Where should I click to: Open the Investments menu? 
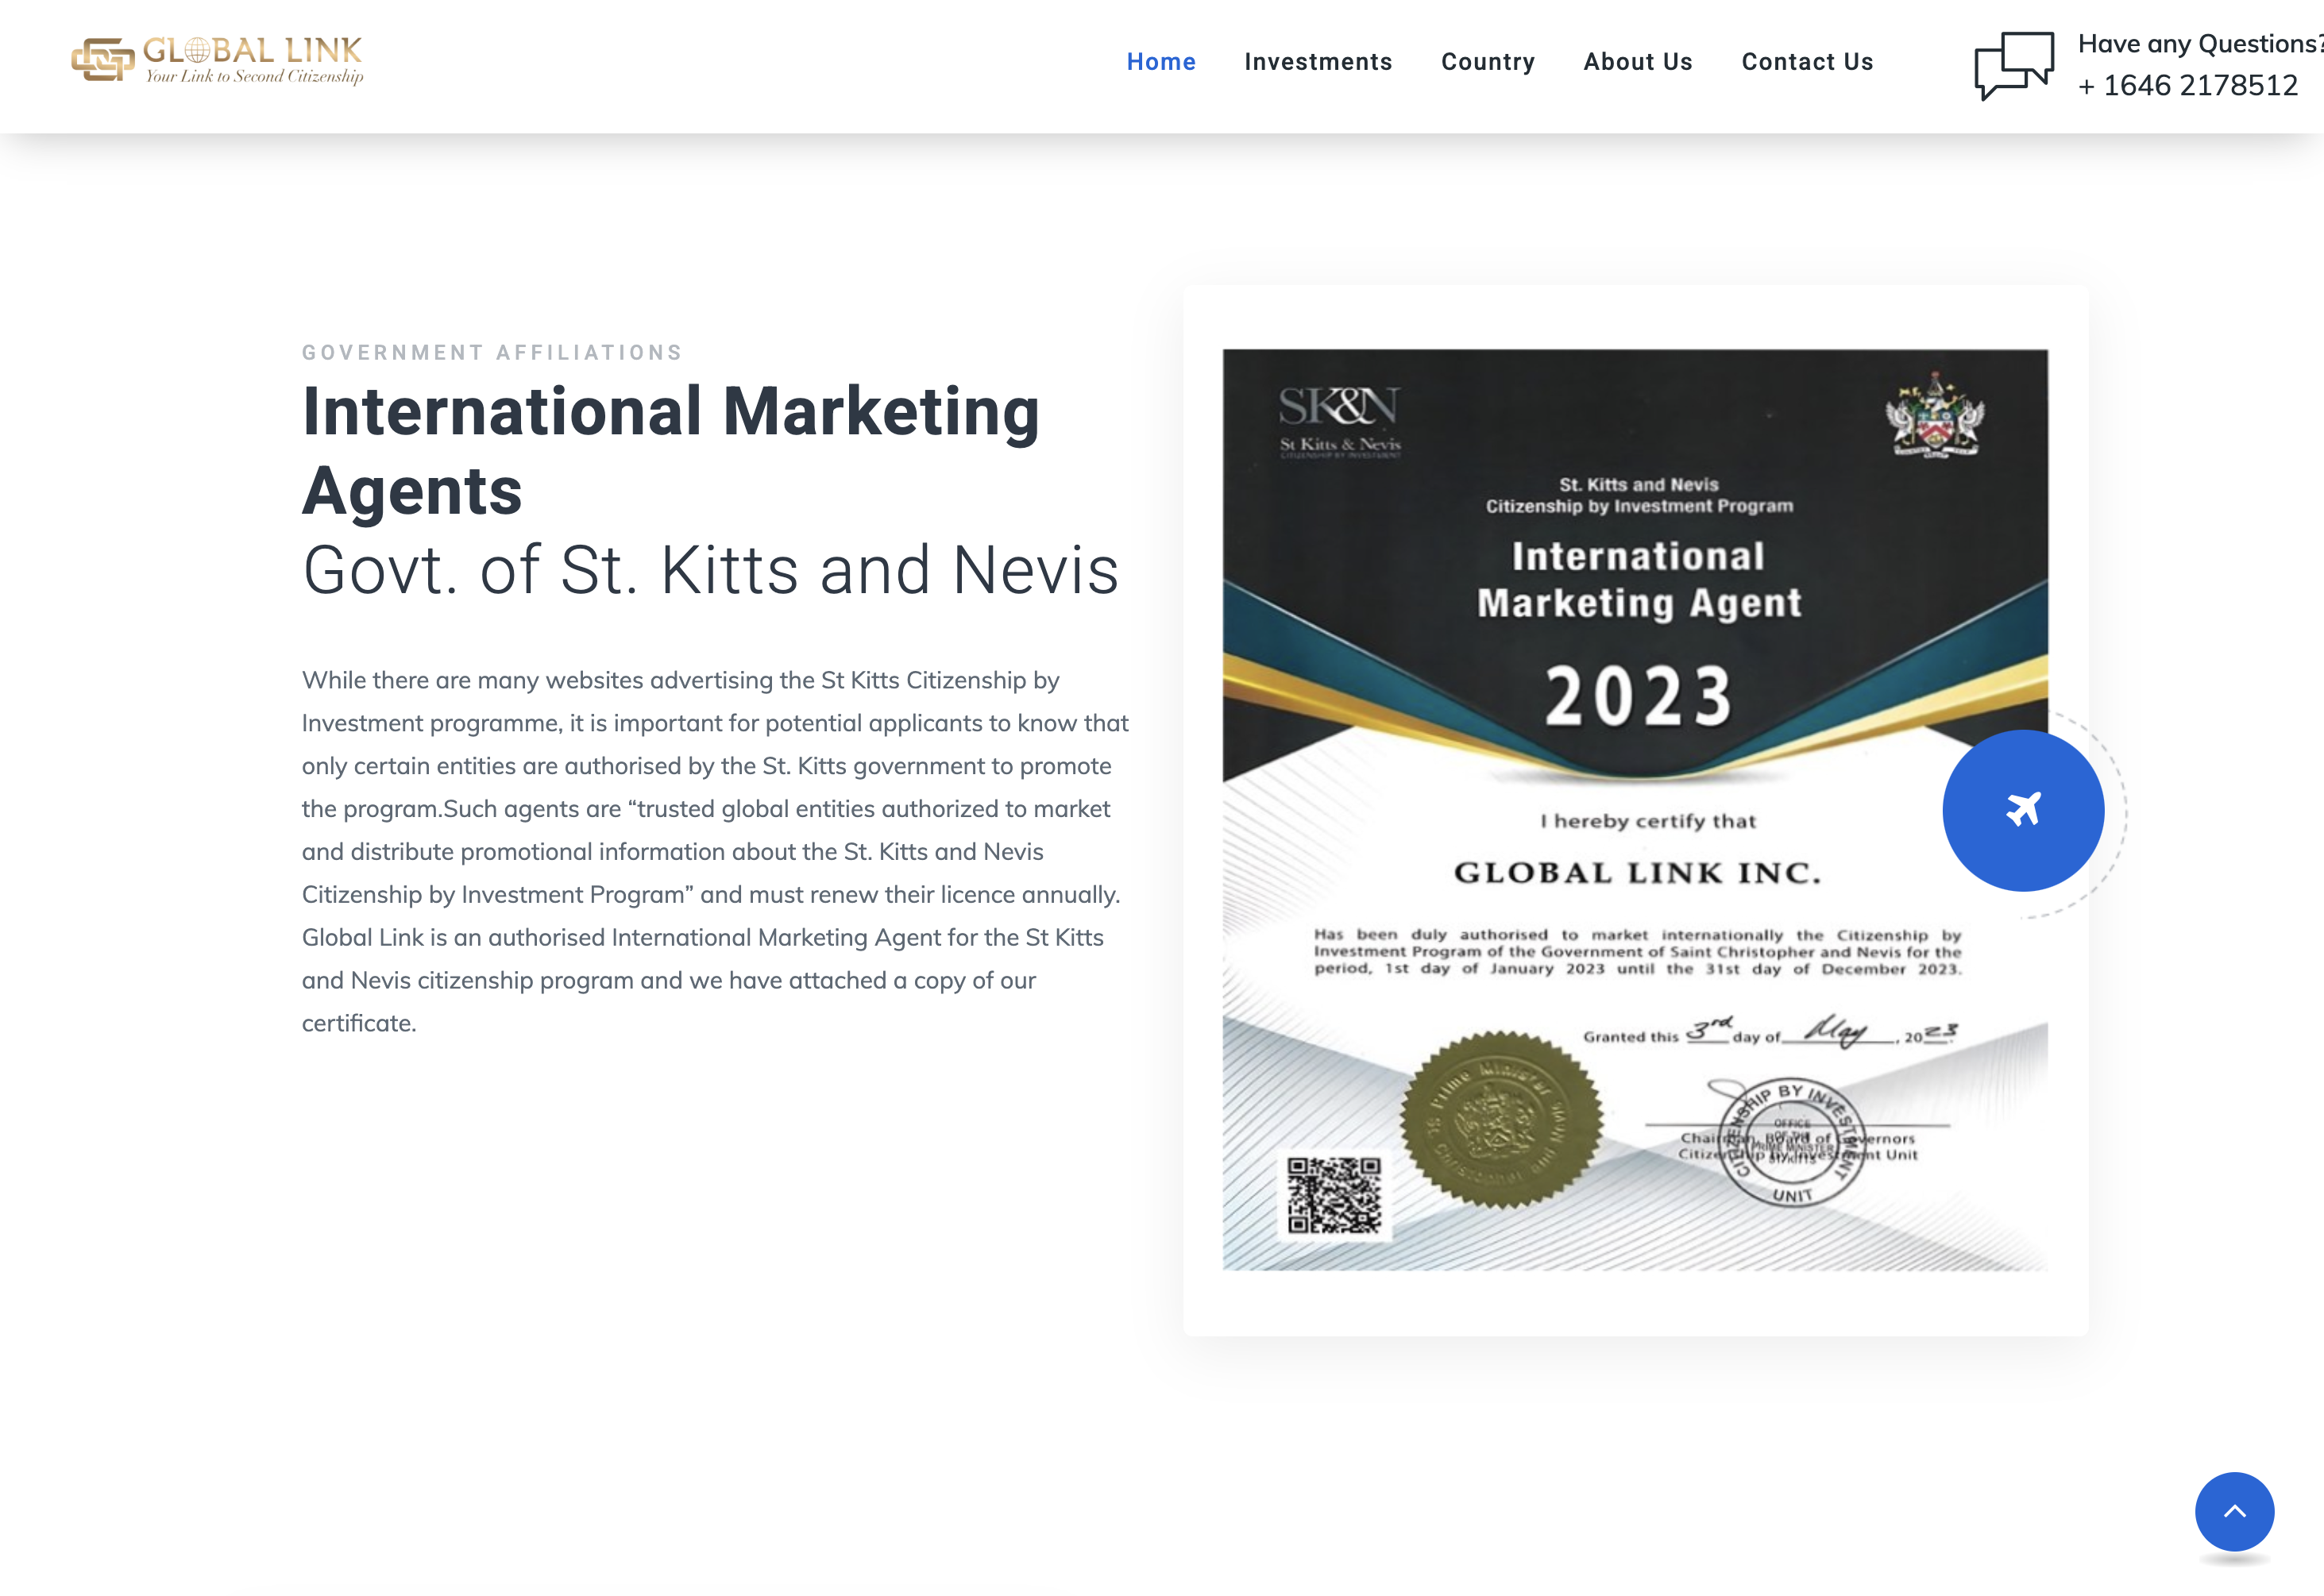point(1317,62)
